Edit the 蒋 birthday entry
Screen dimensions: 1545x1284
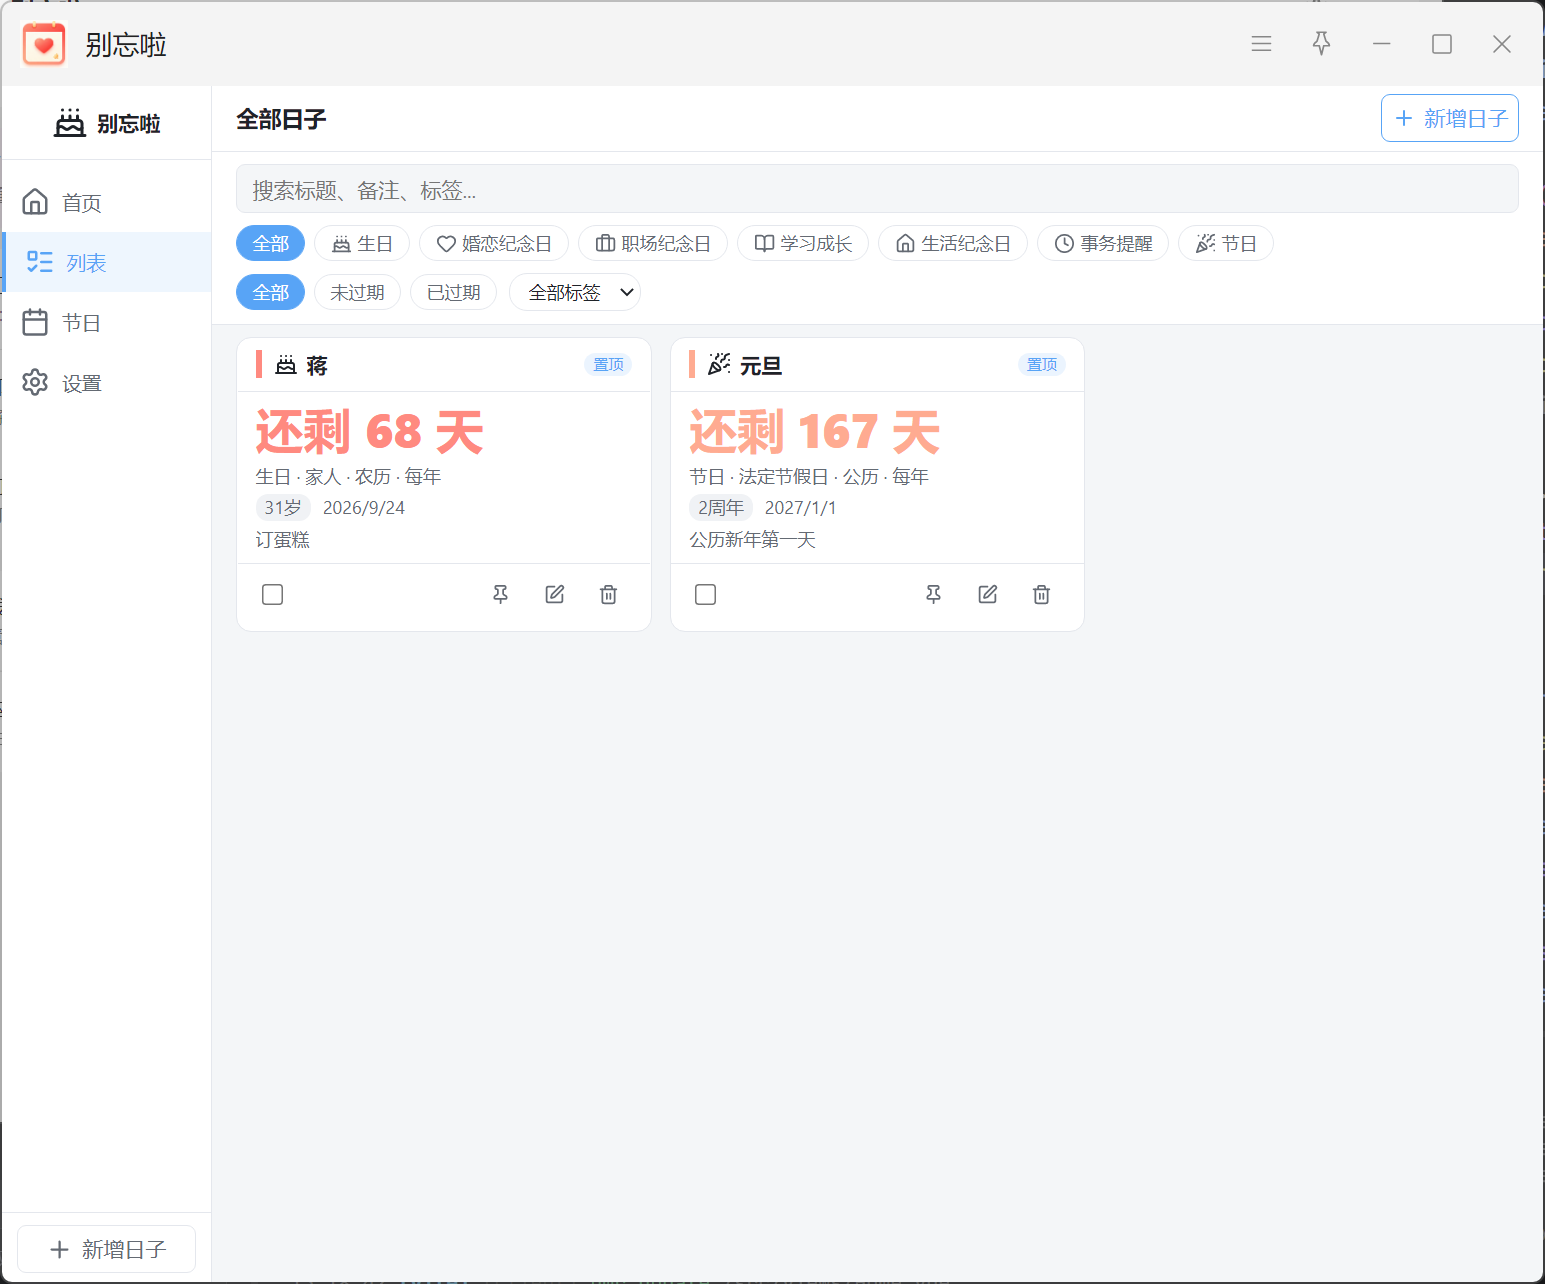tap(555, 595)
